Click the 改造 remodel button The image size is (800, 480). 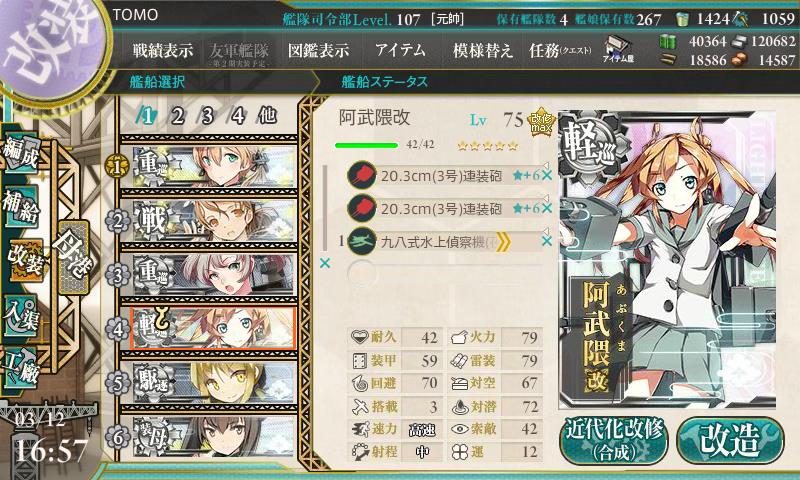[730, 441]
